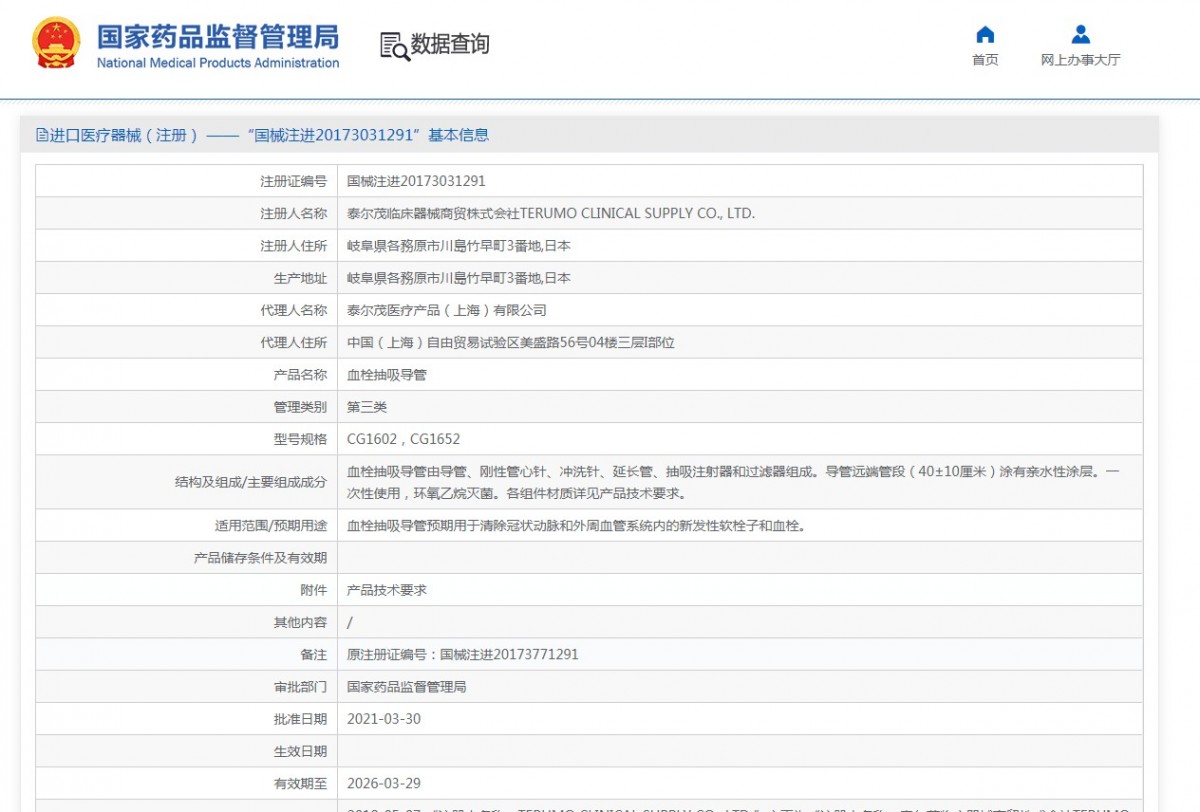Click the 型号规格 label cell
The width and height of the screenshot is (1200, 812).
click(x=187, y=439)
